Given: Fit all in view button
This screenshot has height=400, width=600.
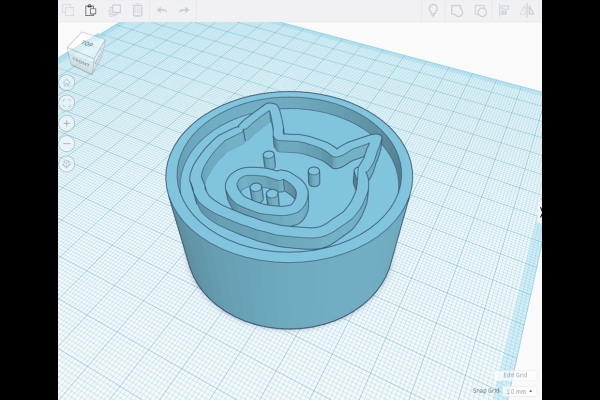Looking at the screenshot, I should tap(67, 102).
